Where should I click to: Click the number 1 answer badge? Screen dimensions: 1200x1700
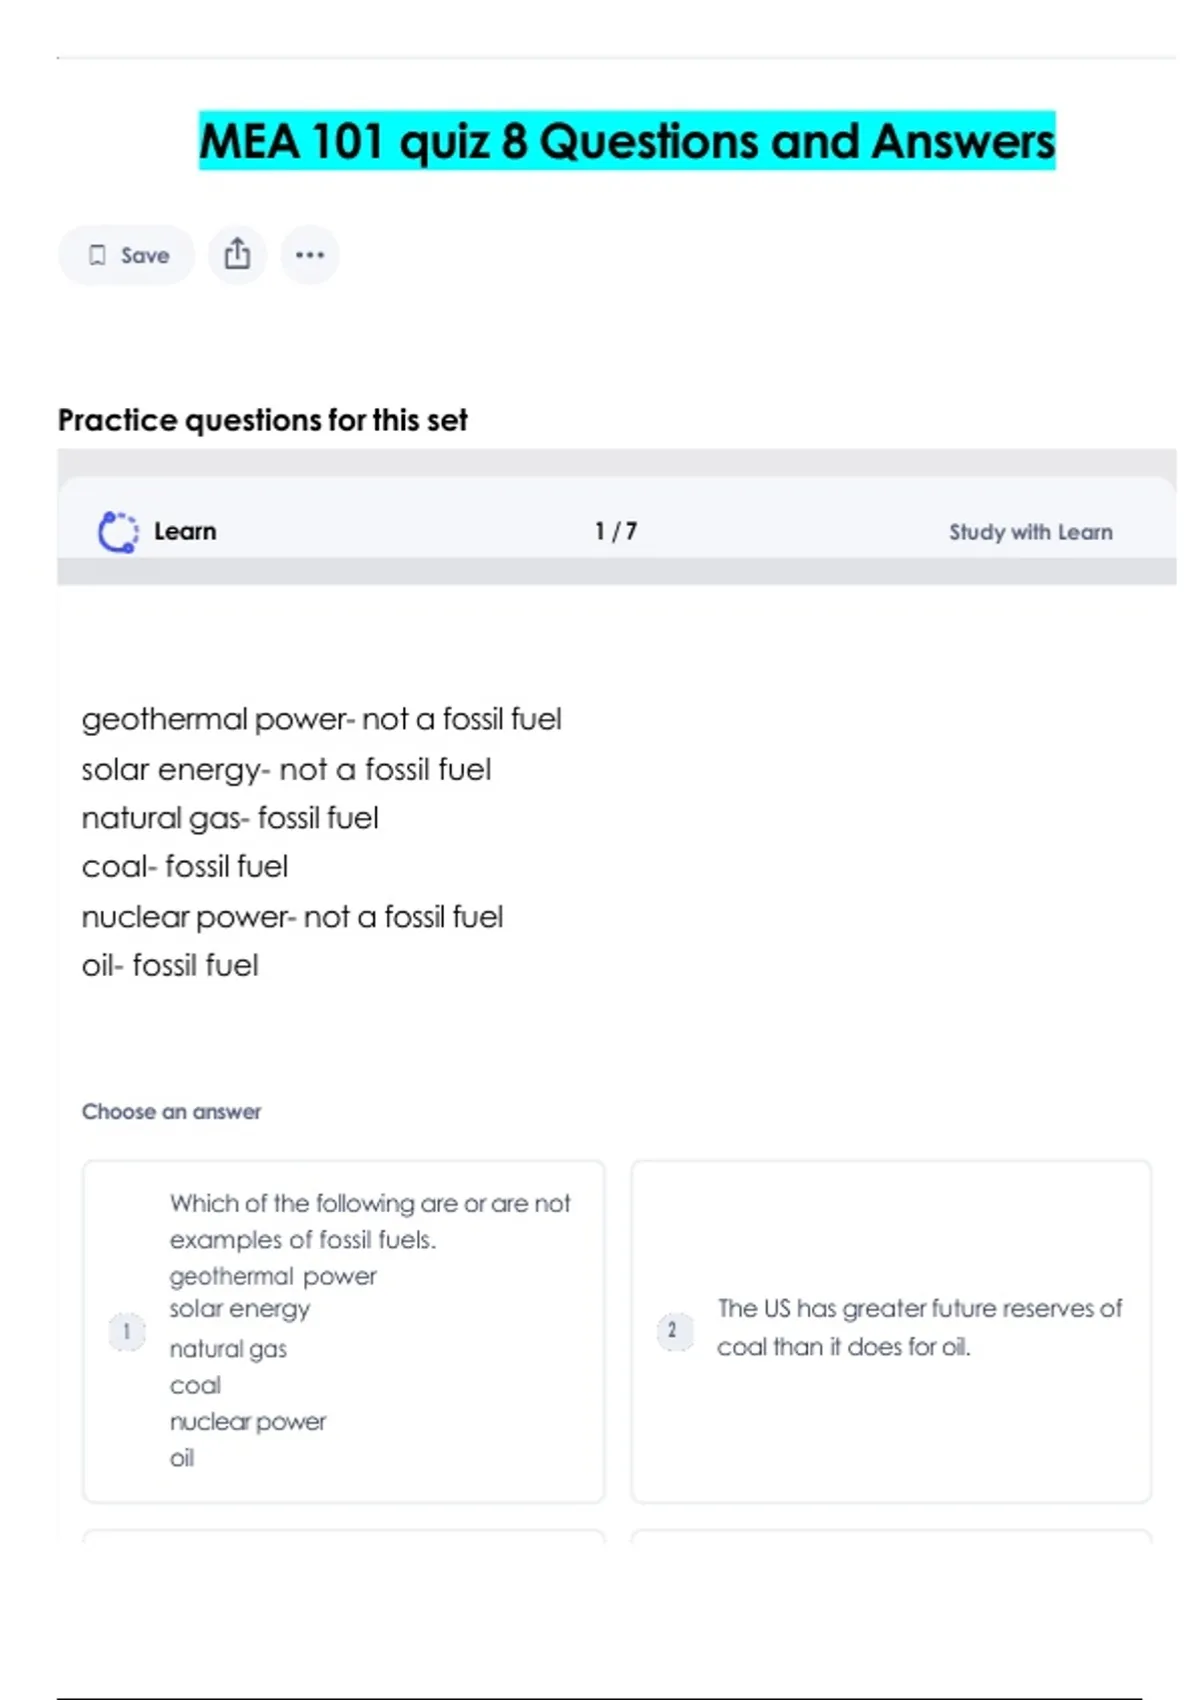[x=127, y=1331]
